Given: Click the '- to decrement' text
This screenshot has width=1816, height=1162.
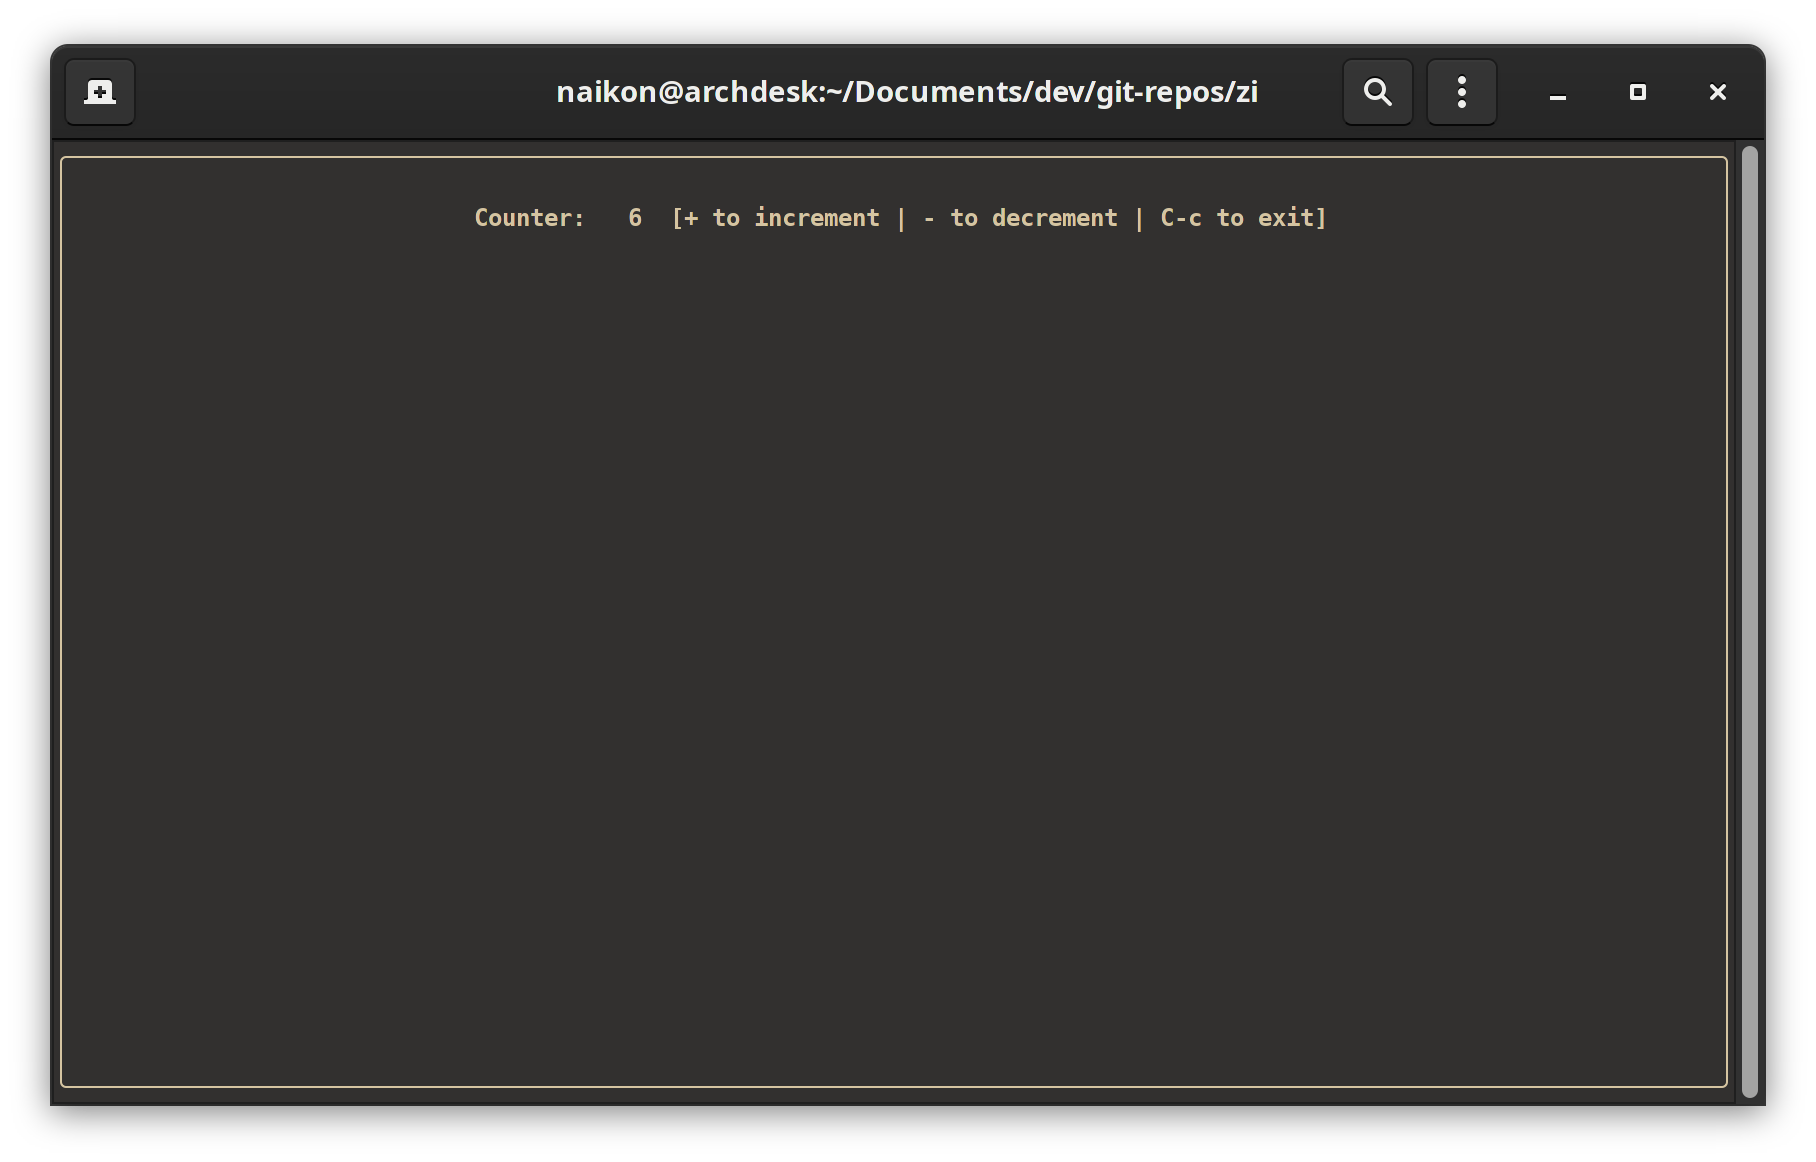Looking at the screenshot, I should click(x=1020, y=218).
